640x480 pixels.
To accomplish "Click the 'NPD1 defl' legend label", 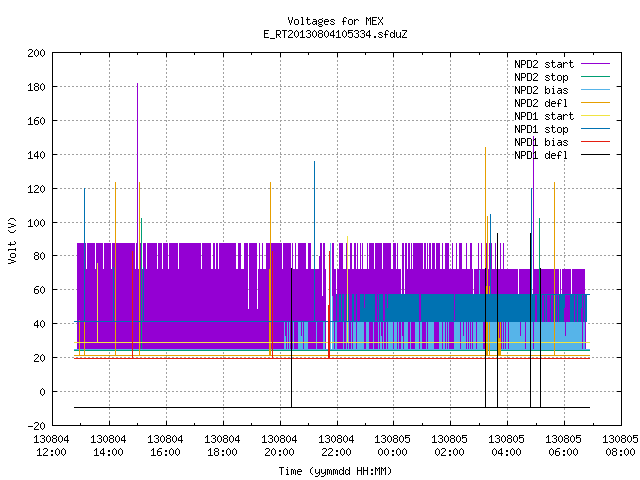I will [541, 156].
